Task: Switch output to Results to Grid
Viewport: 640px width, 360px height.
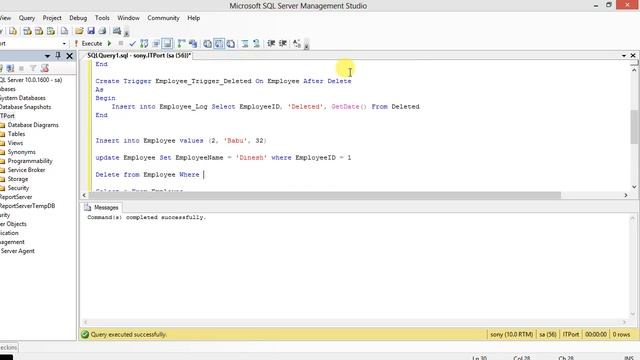Action: click(x=219, y=43)
